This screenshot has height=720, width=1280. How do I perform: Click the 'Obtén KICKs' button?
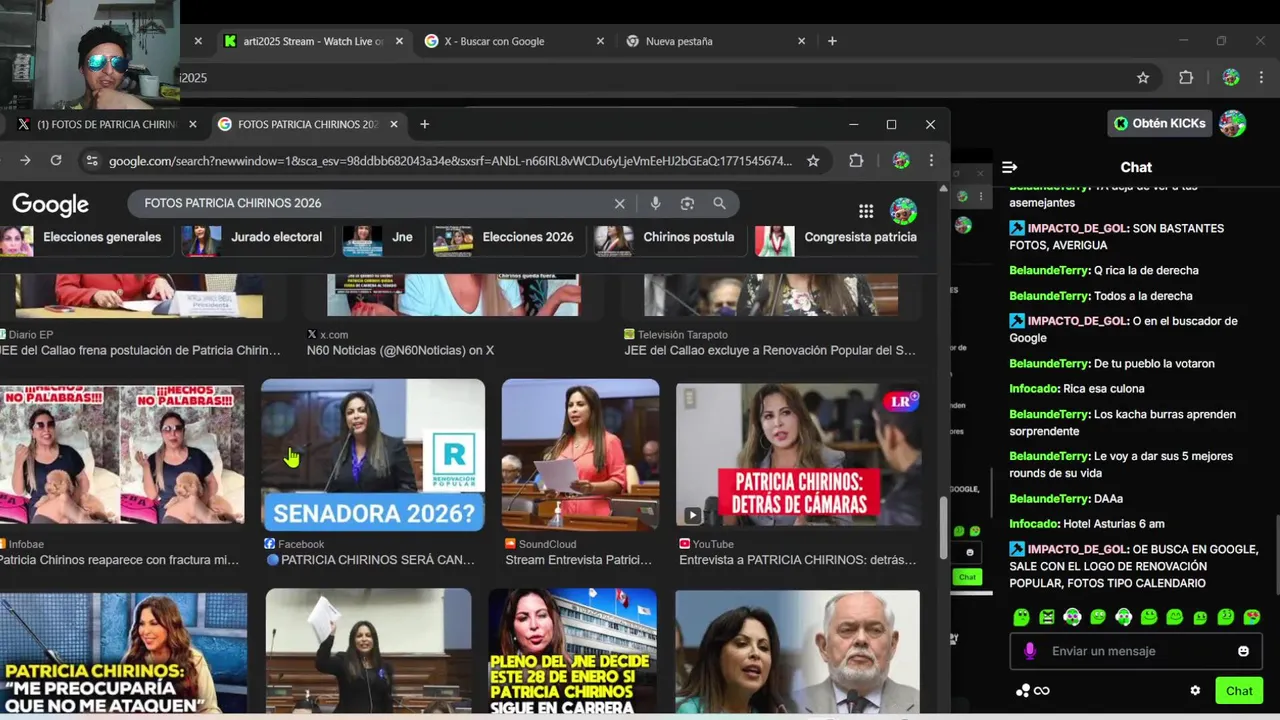(1160, 123)
